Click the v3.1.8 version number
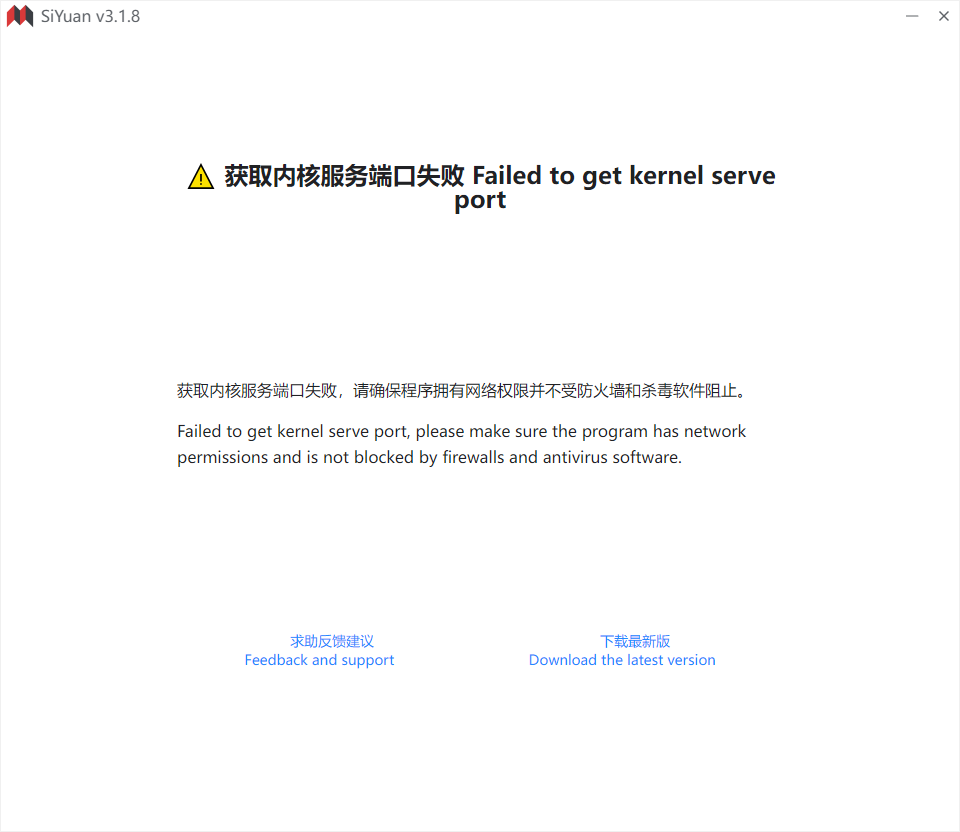 [x=118, y=17]
